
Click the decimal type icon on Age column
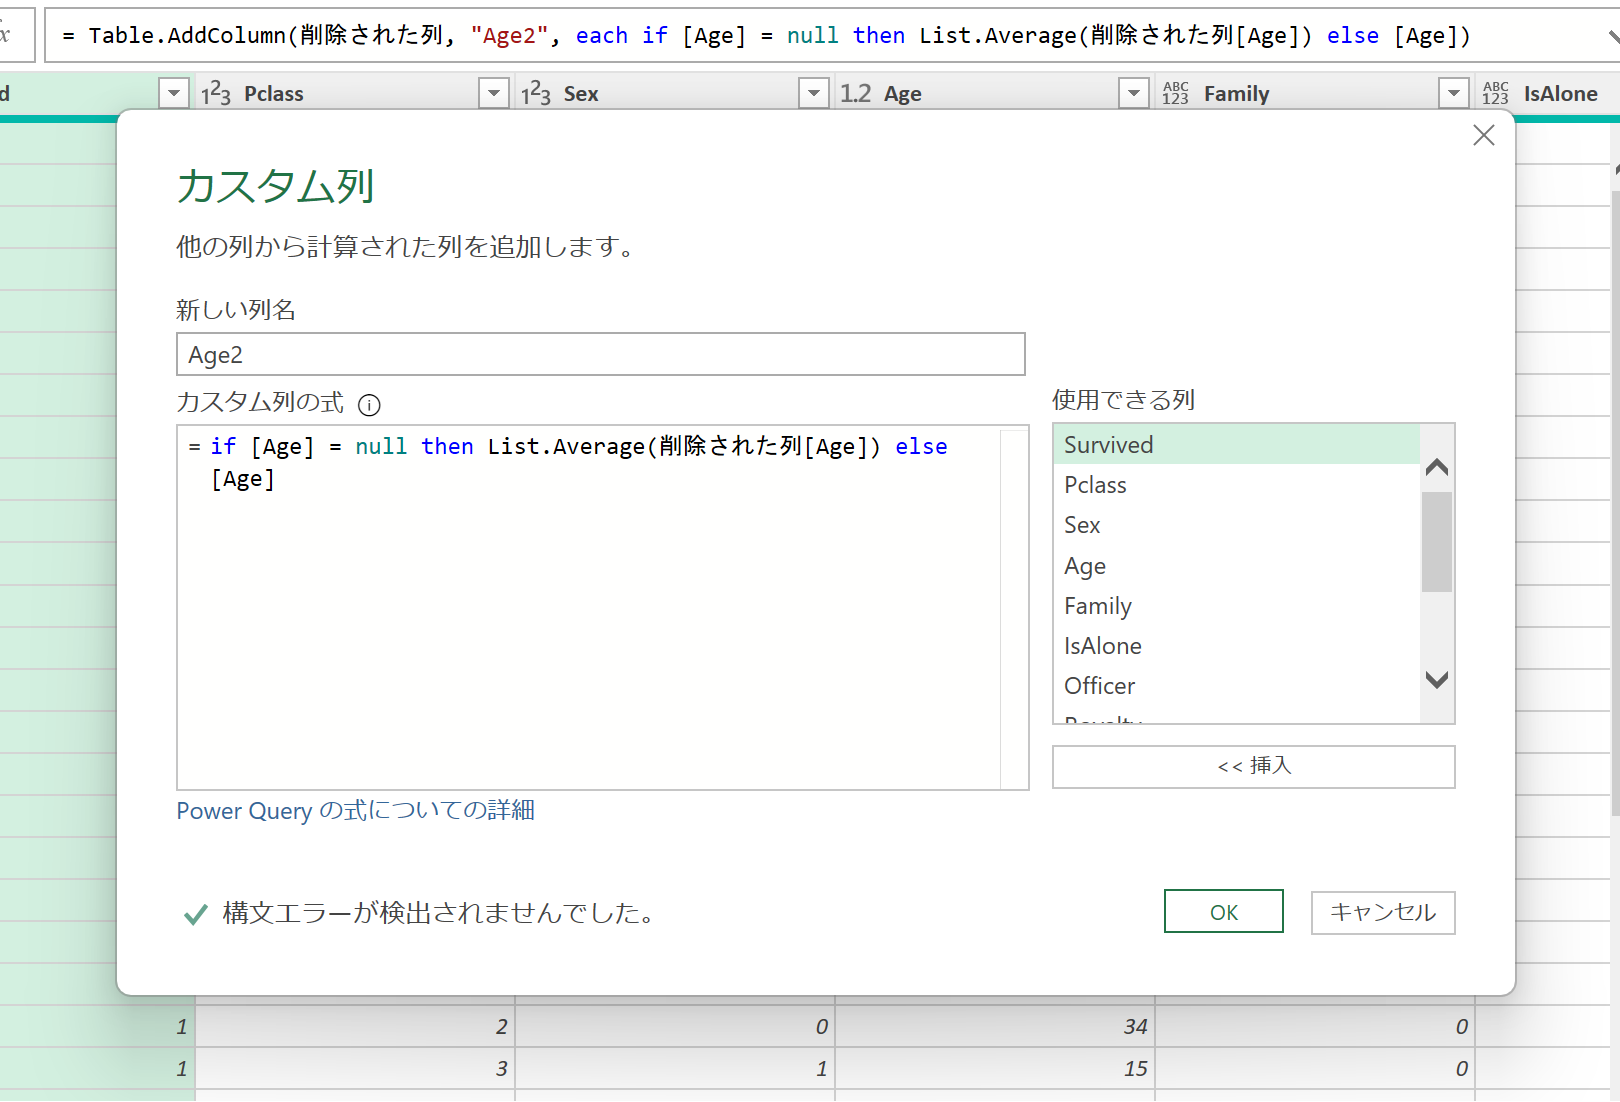click(856, 92)
